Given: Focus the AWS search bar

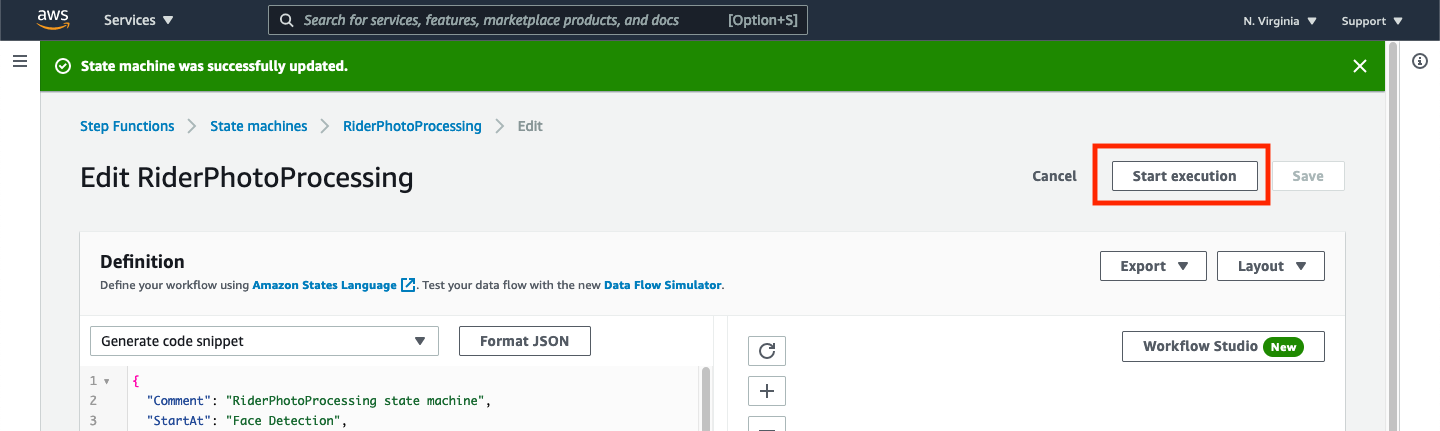Looking at the screenshot, I should pyautogui.click(x=537, y=20).
